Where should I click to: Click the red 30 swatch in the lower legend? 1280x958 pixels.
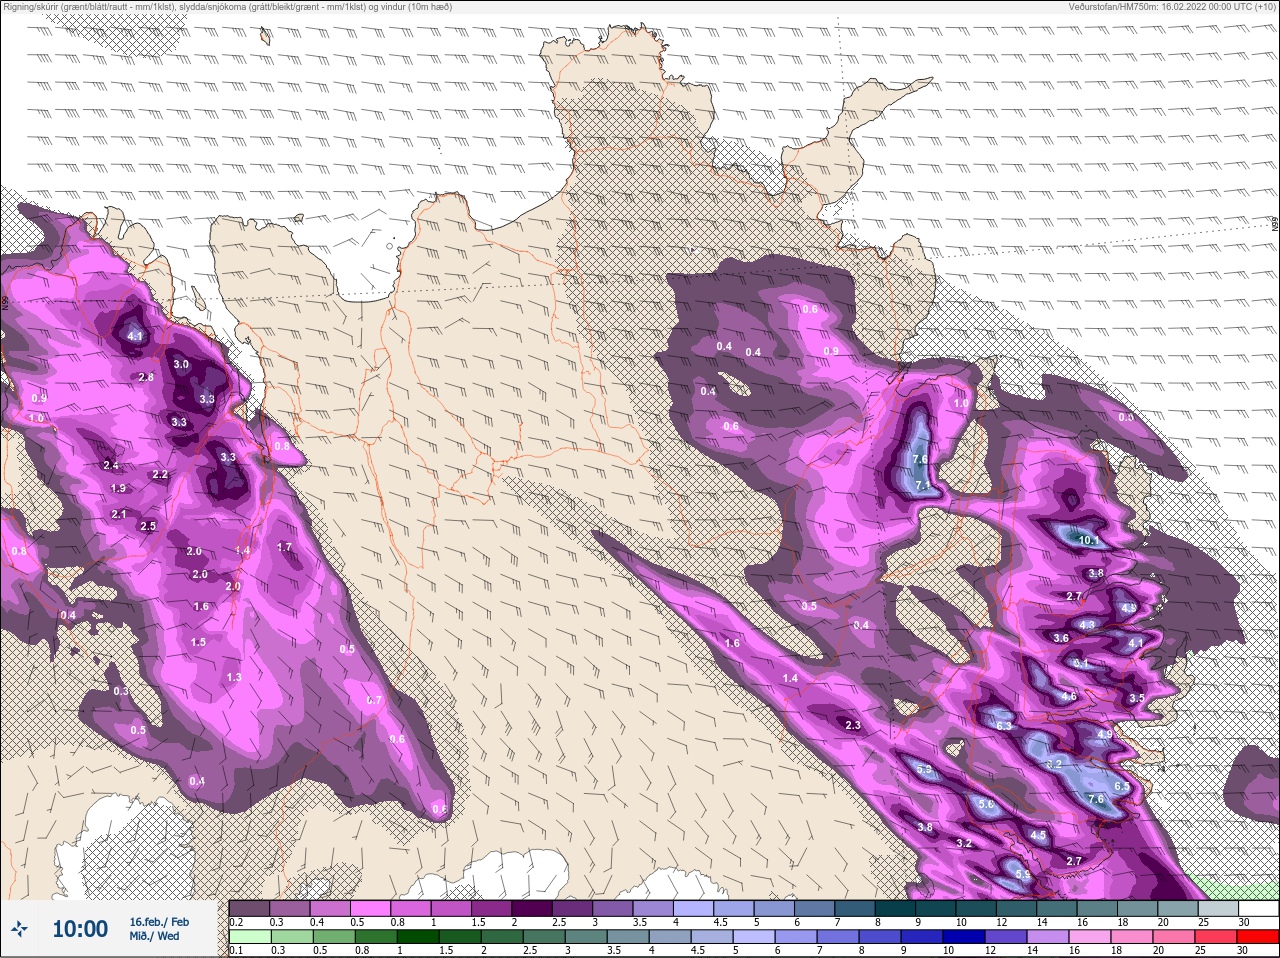(x=1260, y=936)
